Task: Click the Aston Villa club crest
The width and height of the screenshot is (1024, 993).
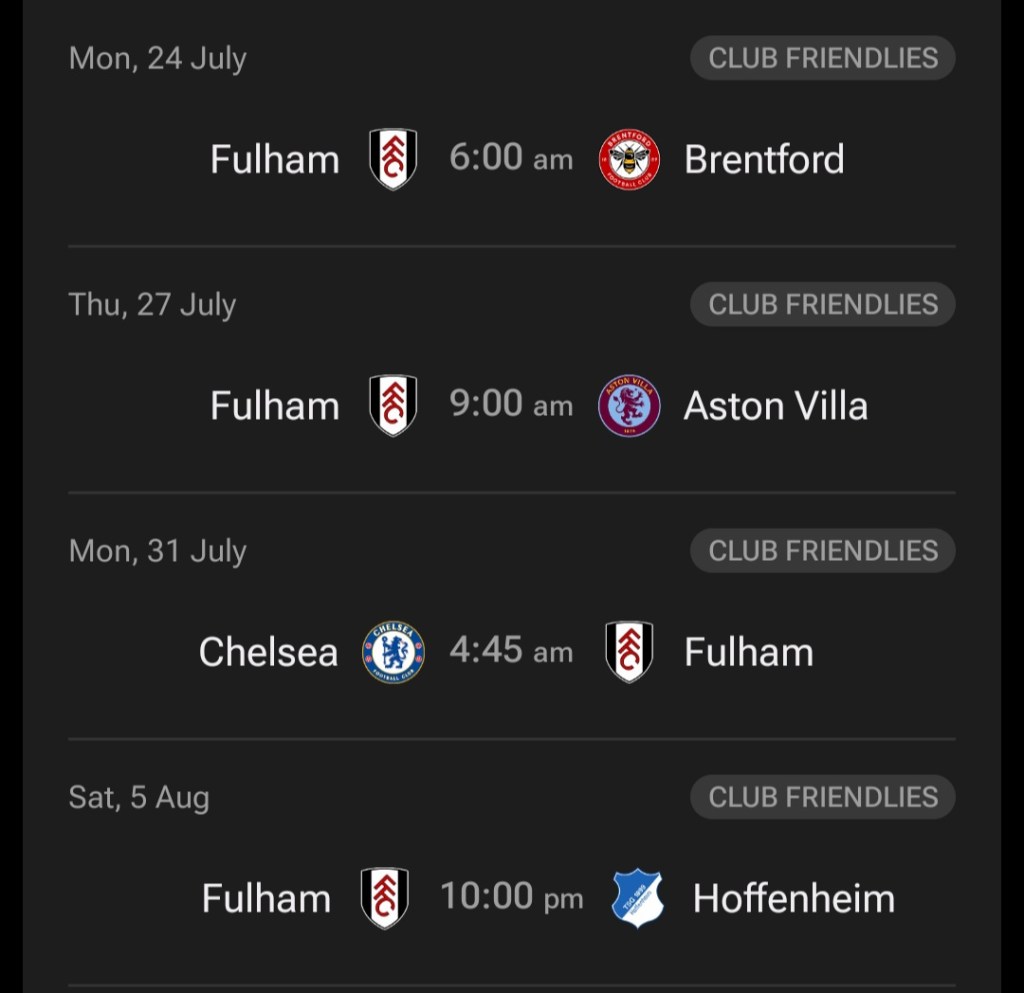Action: click(x=629, y=406)
